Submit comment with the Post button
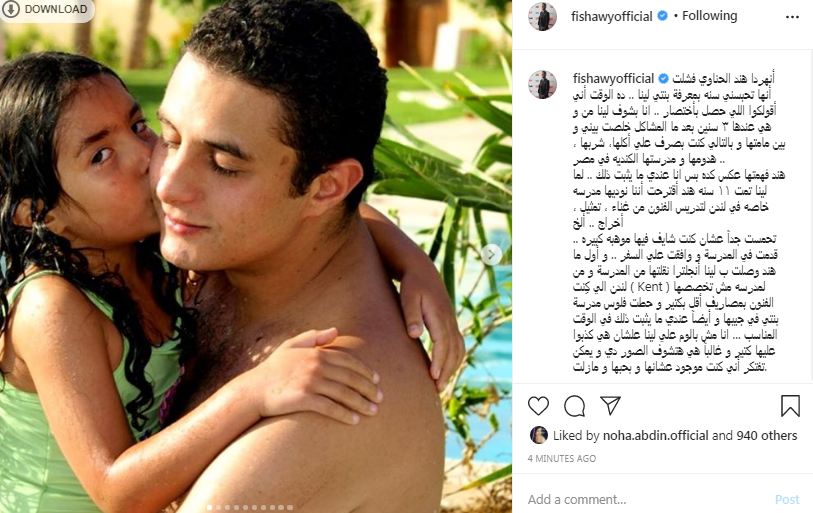 point(787,500)
